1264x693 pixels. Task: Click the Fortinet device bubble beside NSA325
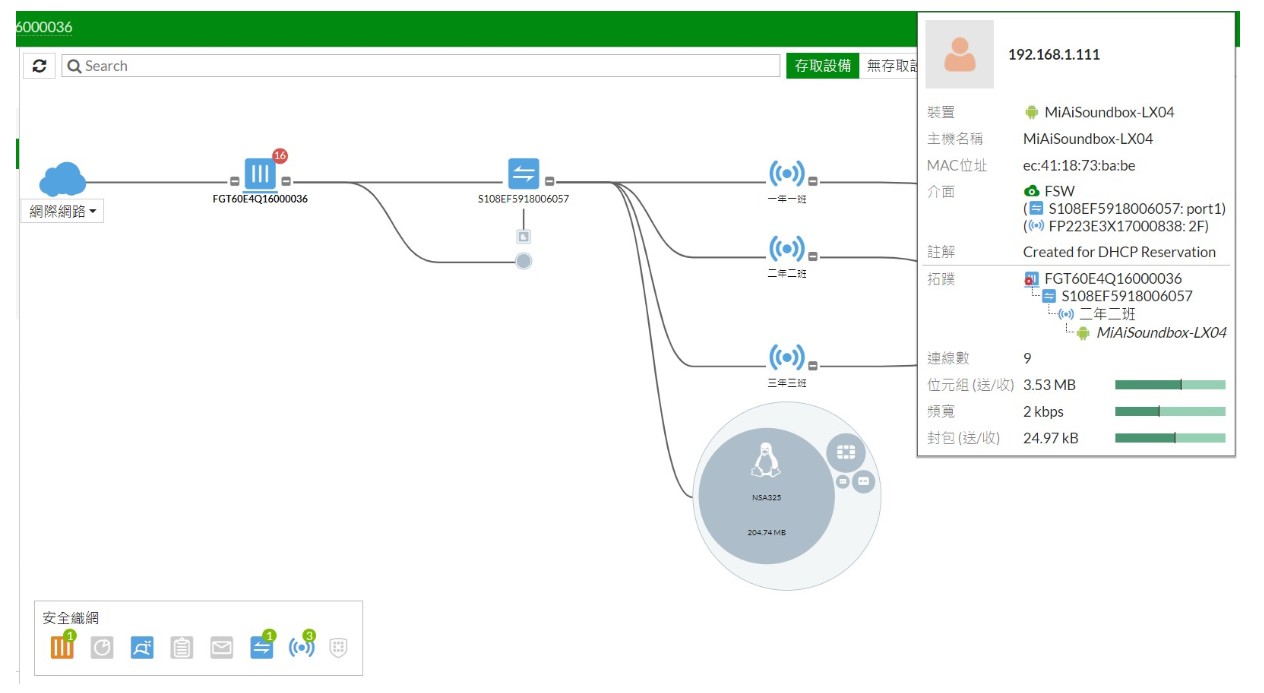(x=846, y=454)
